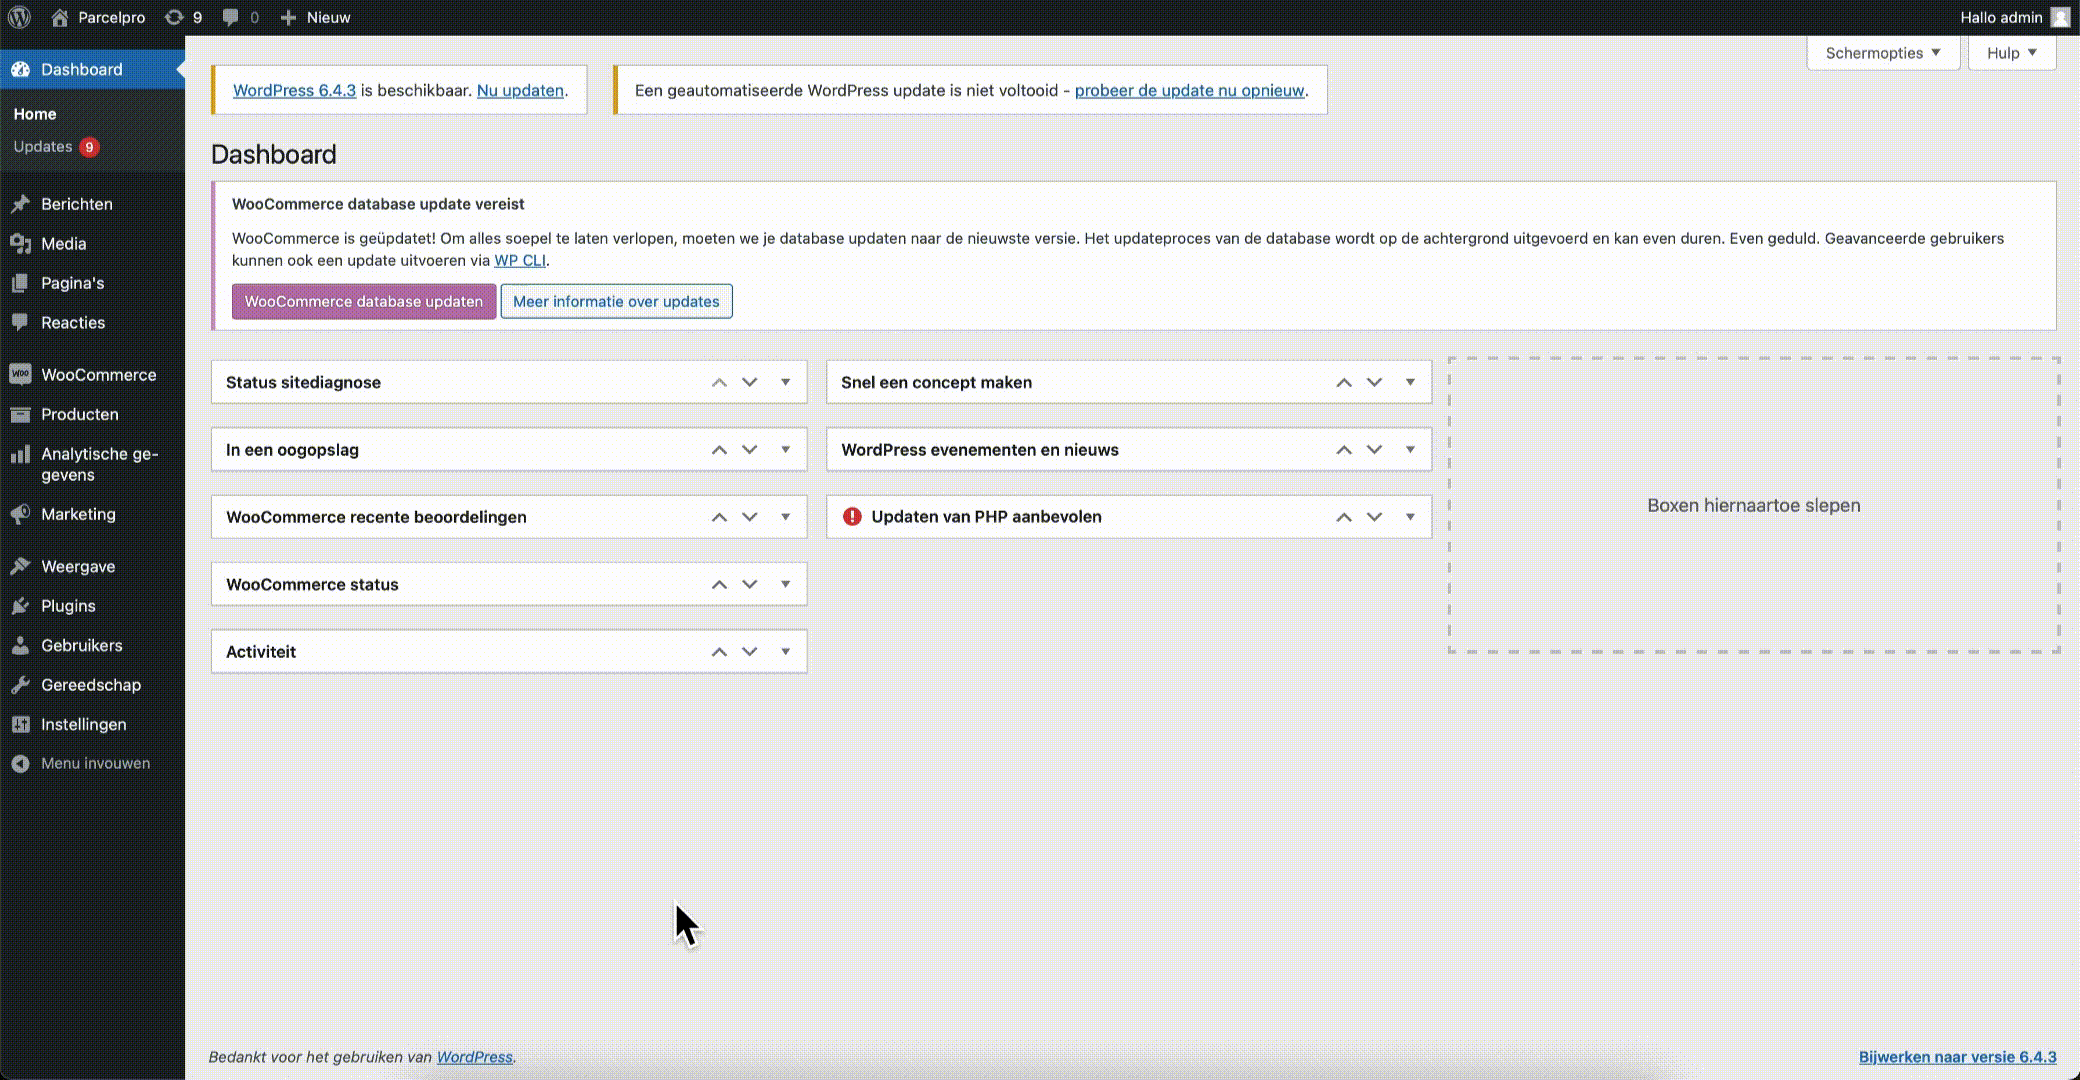This screenshot has width=2080, height=1080.
Task: Click the WordPress logo in admin bar
Action: (x=19, y=17)
